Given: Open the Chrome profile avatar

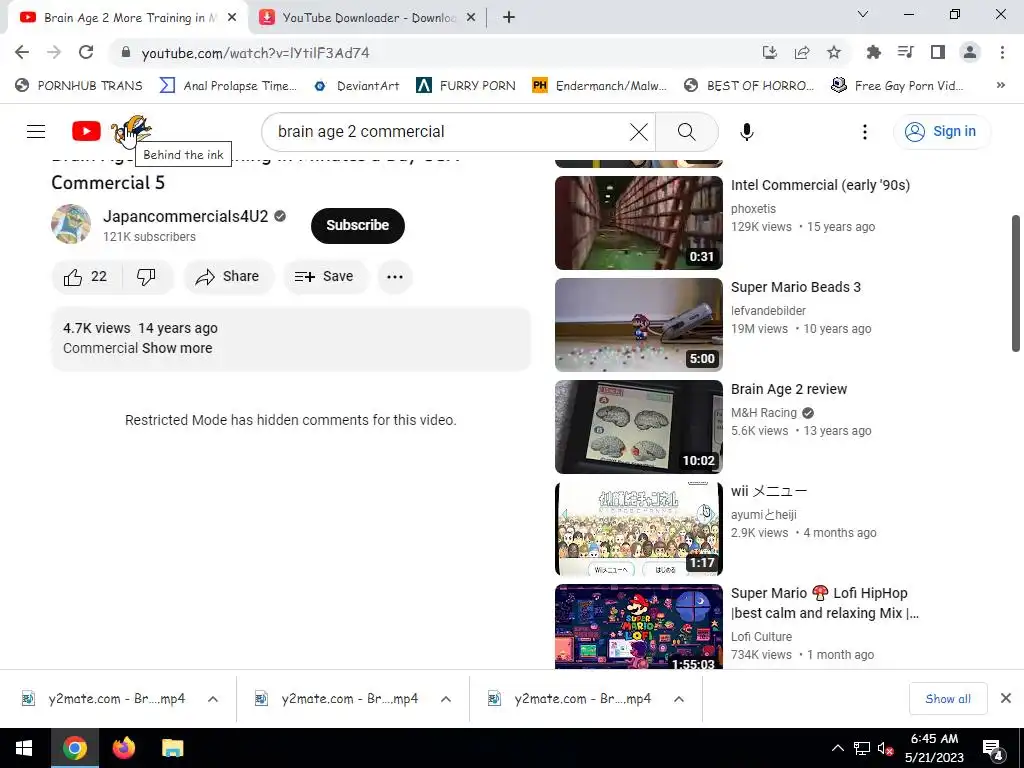Looking at the screenshot, I should click(970, 52).
